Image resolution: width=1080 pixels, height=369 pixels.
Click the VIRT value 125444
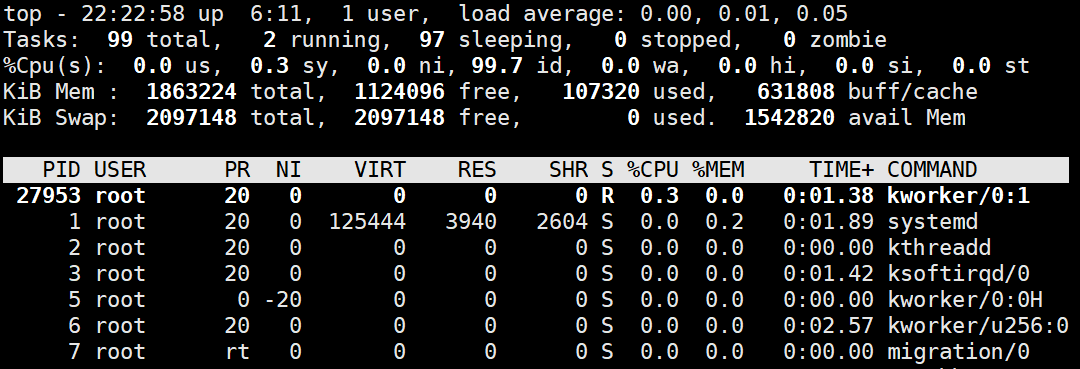367,222
